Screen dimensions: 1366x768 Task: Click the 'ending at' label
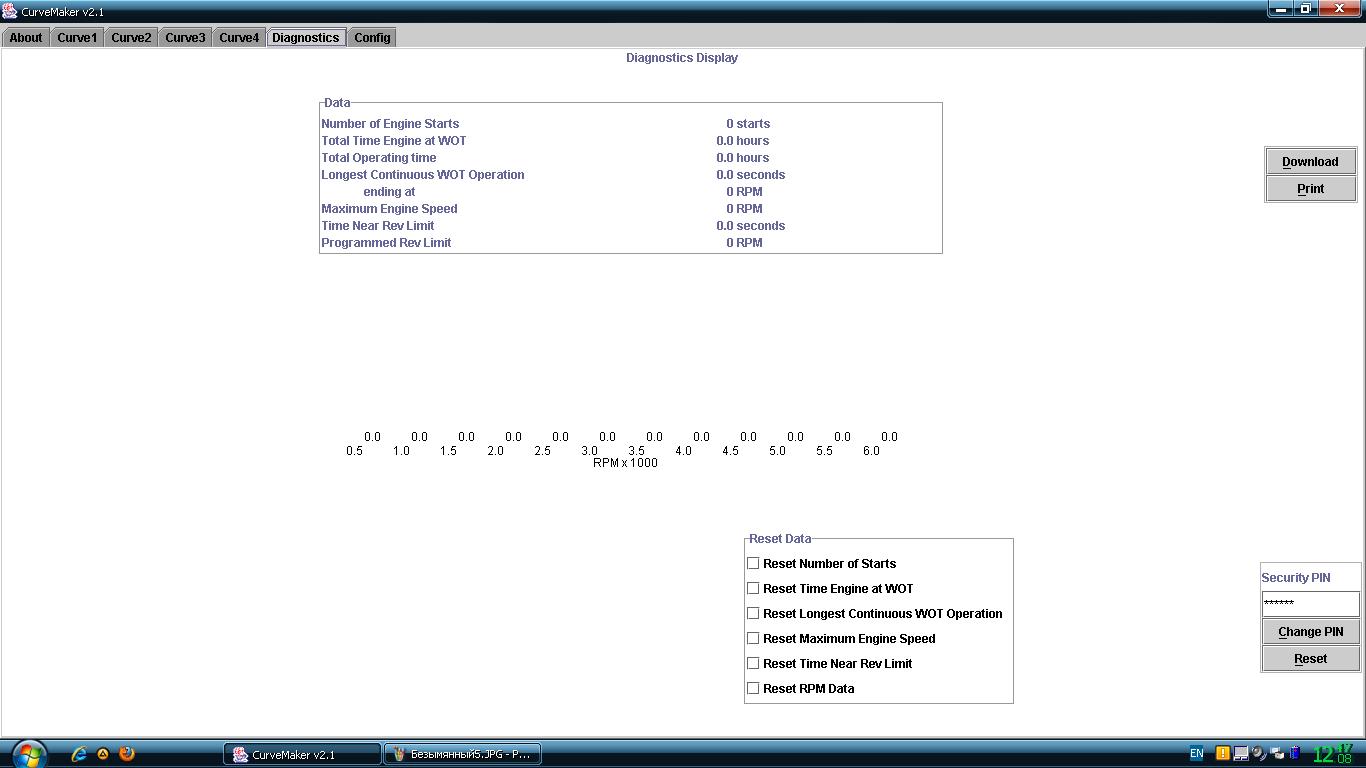389,192
